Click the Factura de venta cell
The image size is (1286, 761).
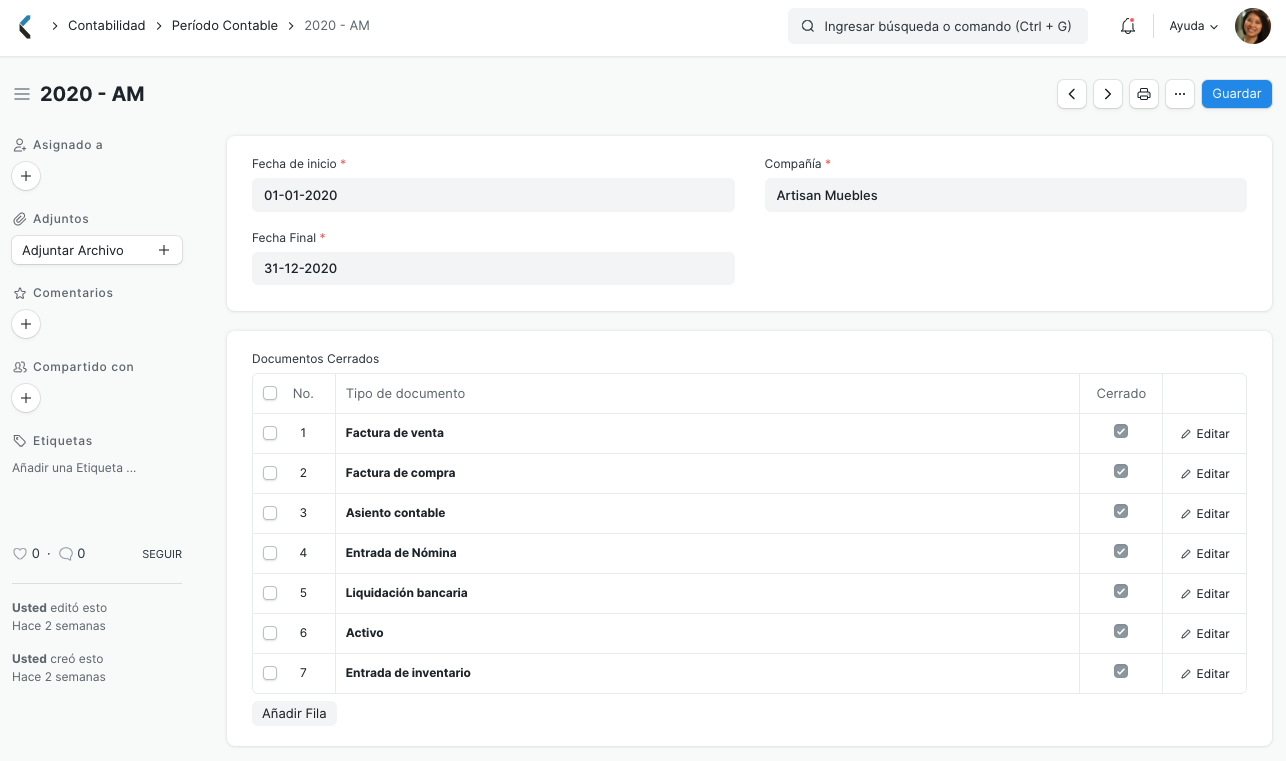click(x=707, y=433)
